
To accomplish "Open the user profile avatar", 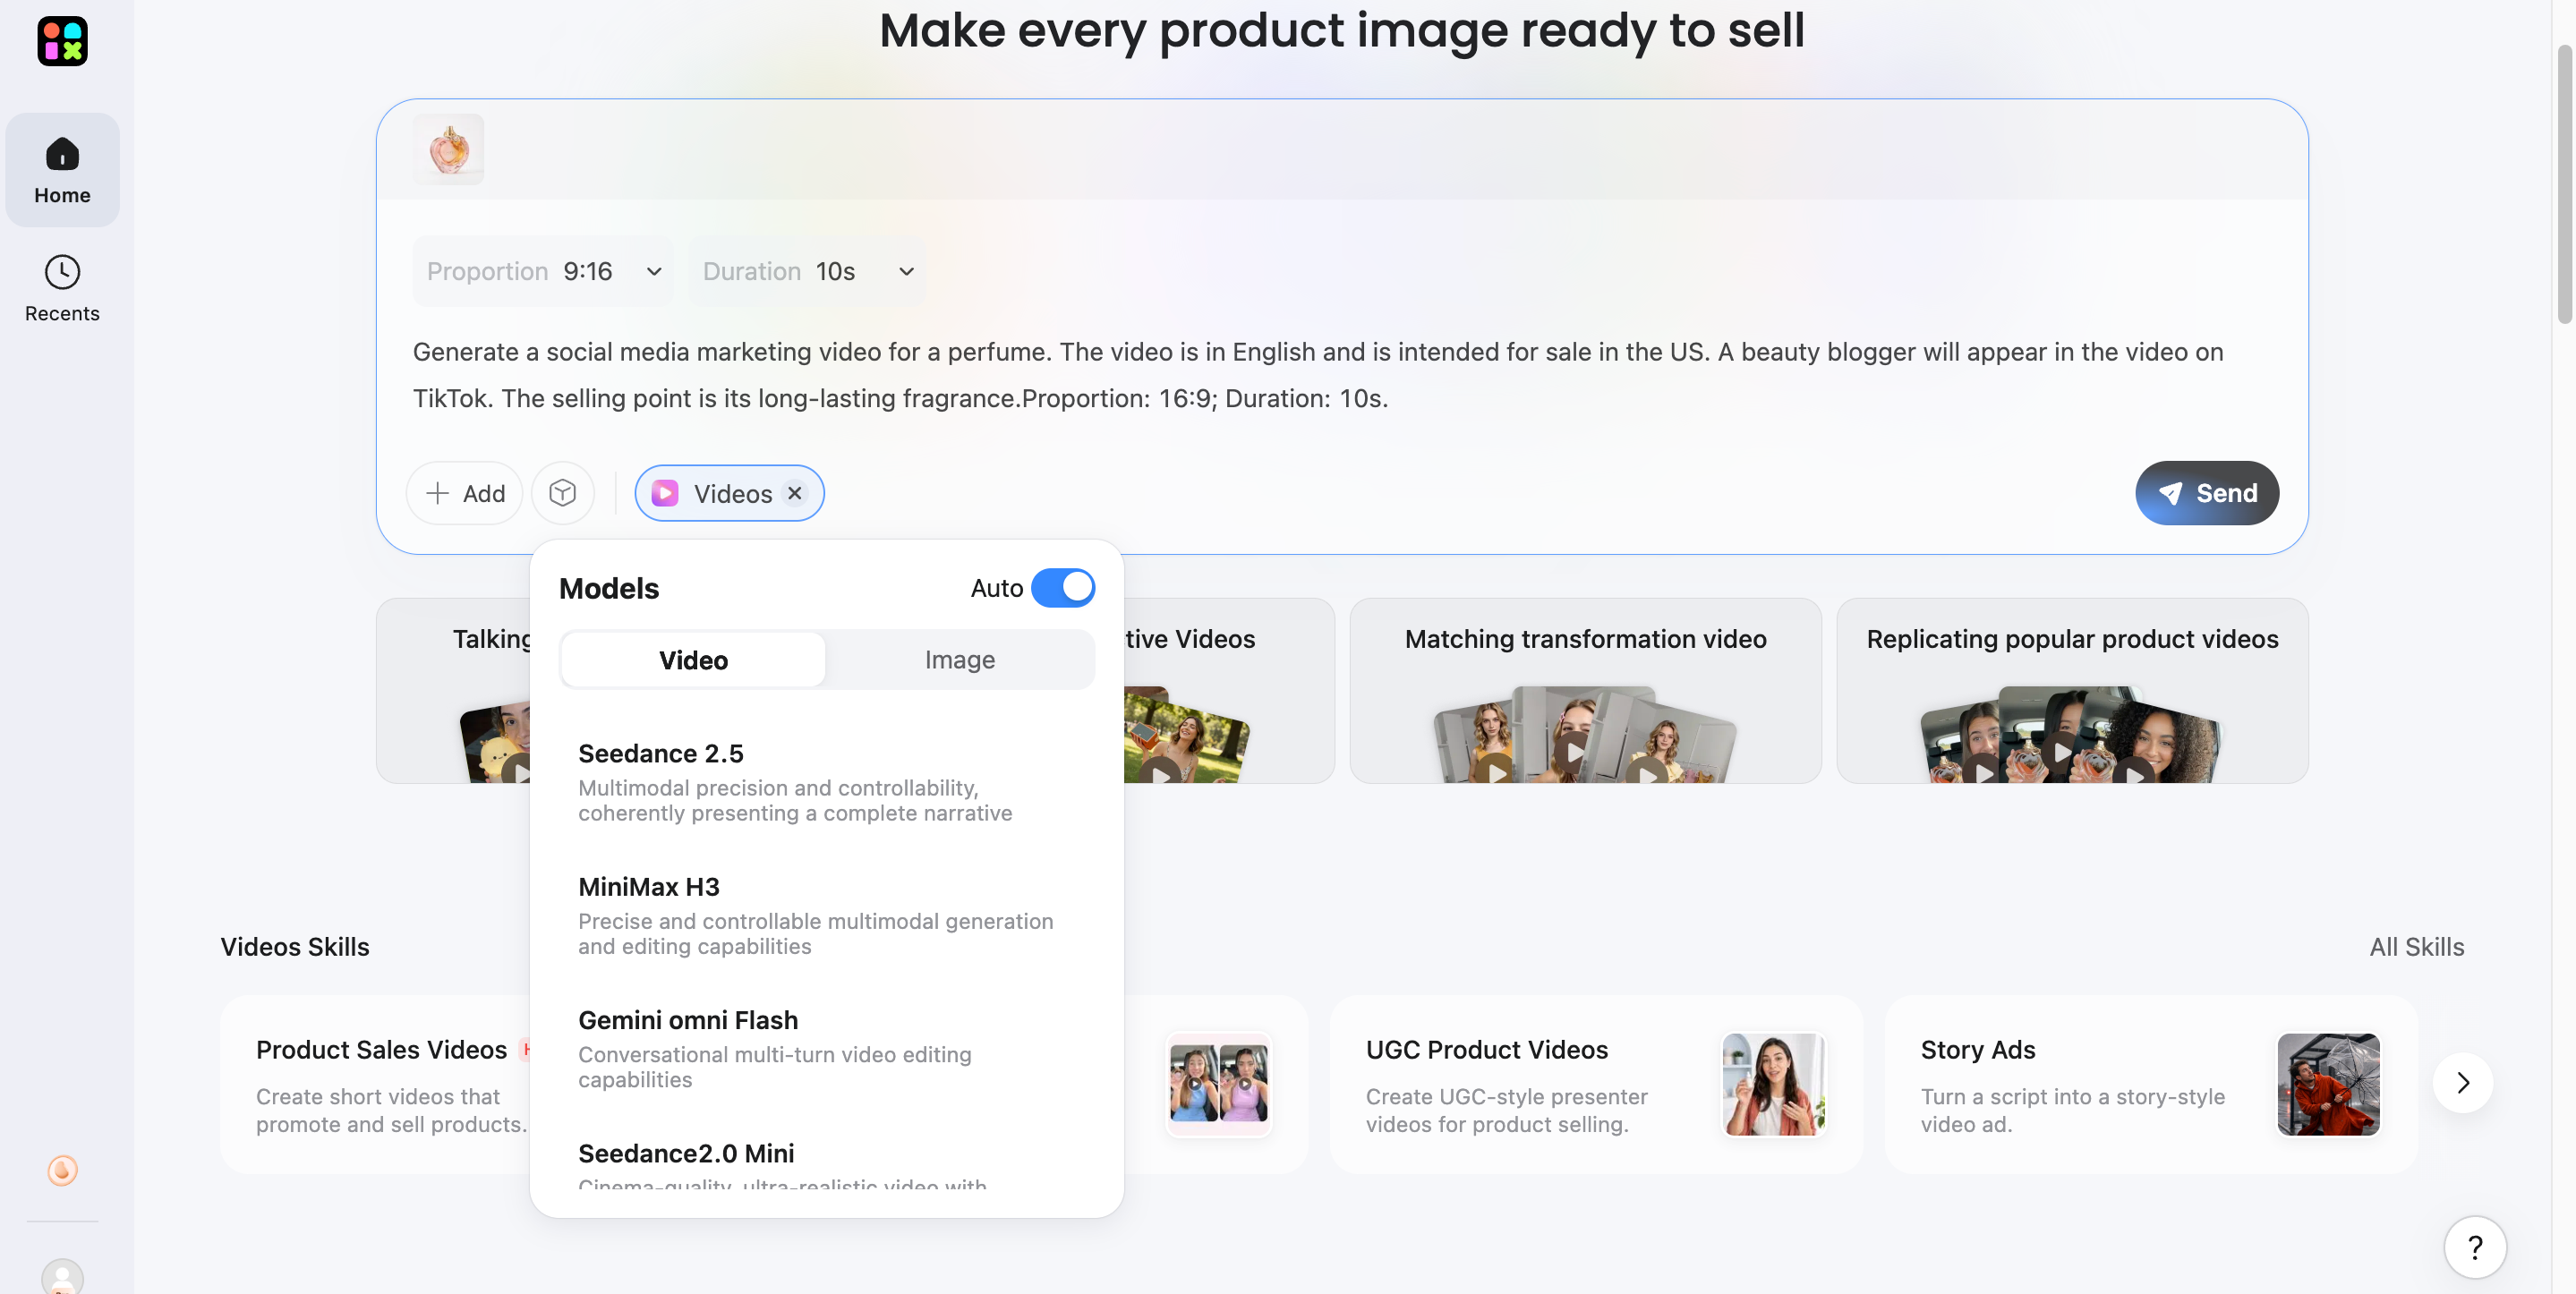I will (62, 1277).
